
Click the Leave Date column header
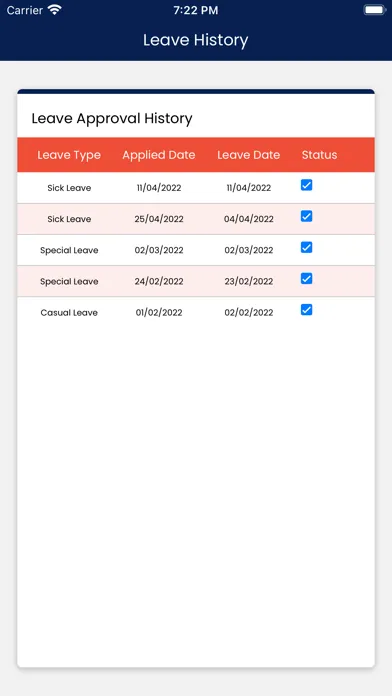(249, 155)
